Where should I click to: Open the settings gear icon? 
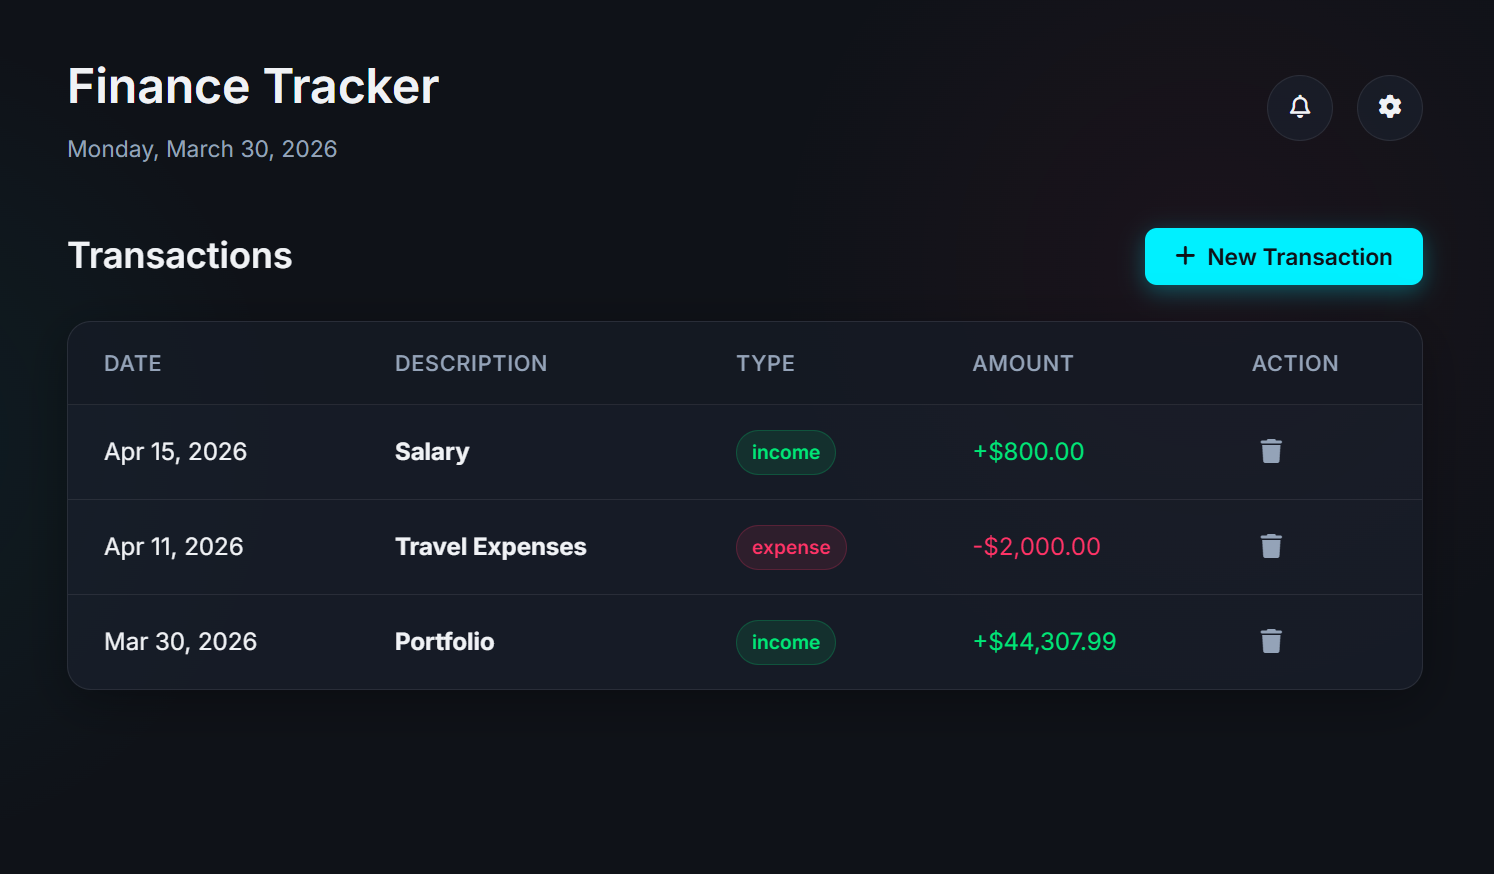[x=1389, y=107]
